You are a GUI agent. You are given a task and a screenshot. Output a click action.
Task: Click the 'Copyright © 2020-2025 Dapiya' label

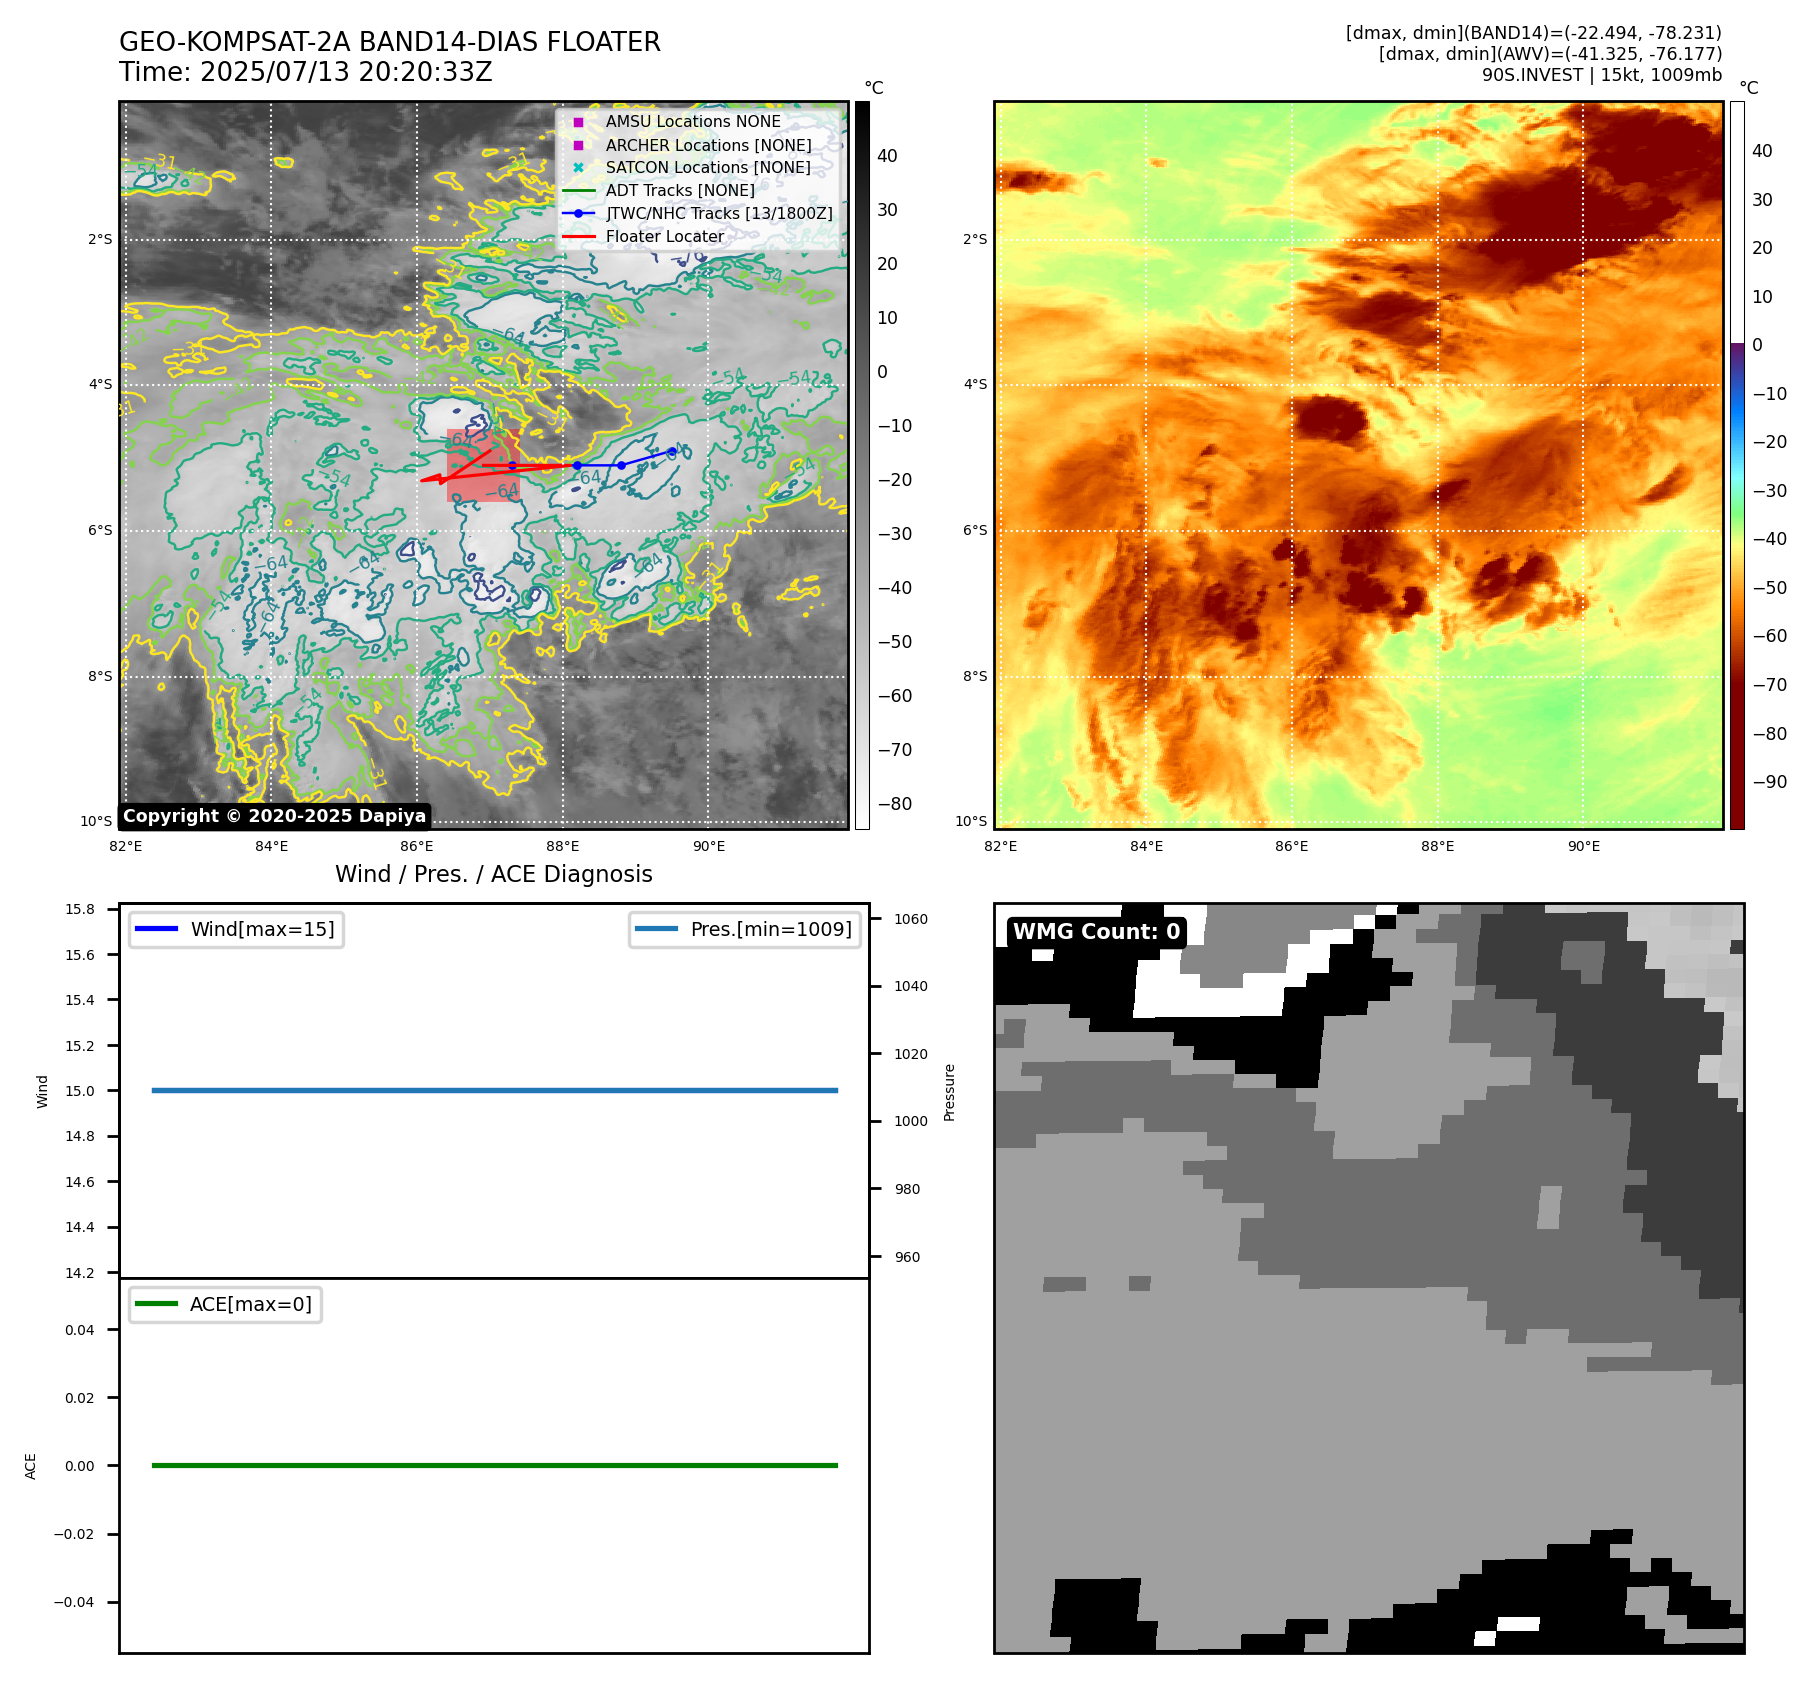point(275,816)
